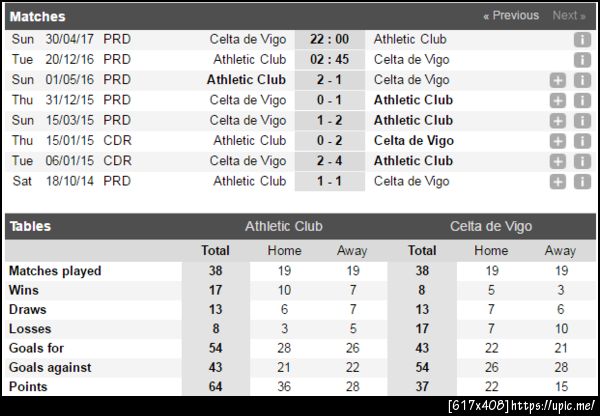The image size is (600, 416).
Task: Click Athletic Club tables column header
Action: [284, 227]
